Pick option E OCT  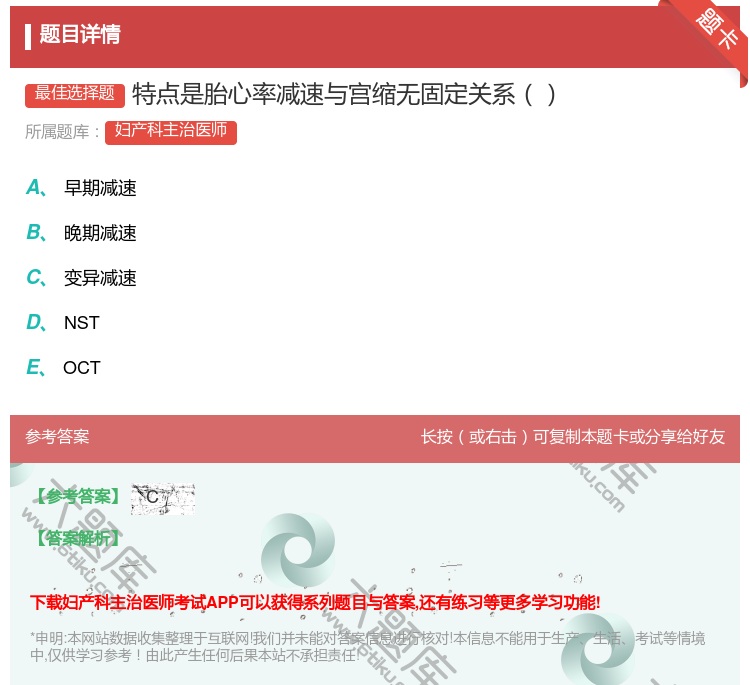[63, 367]
